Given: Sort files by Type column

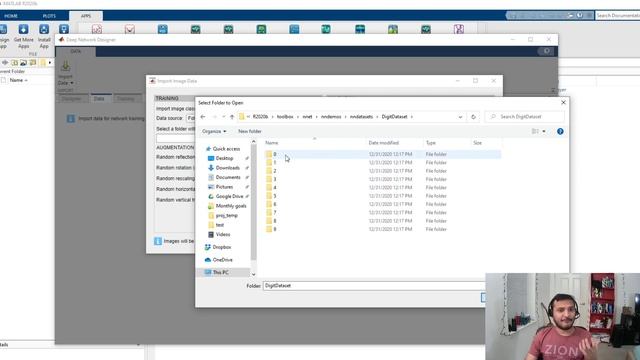Looking at the screenshot, I should coord(431,143).
